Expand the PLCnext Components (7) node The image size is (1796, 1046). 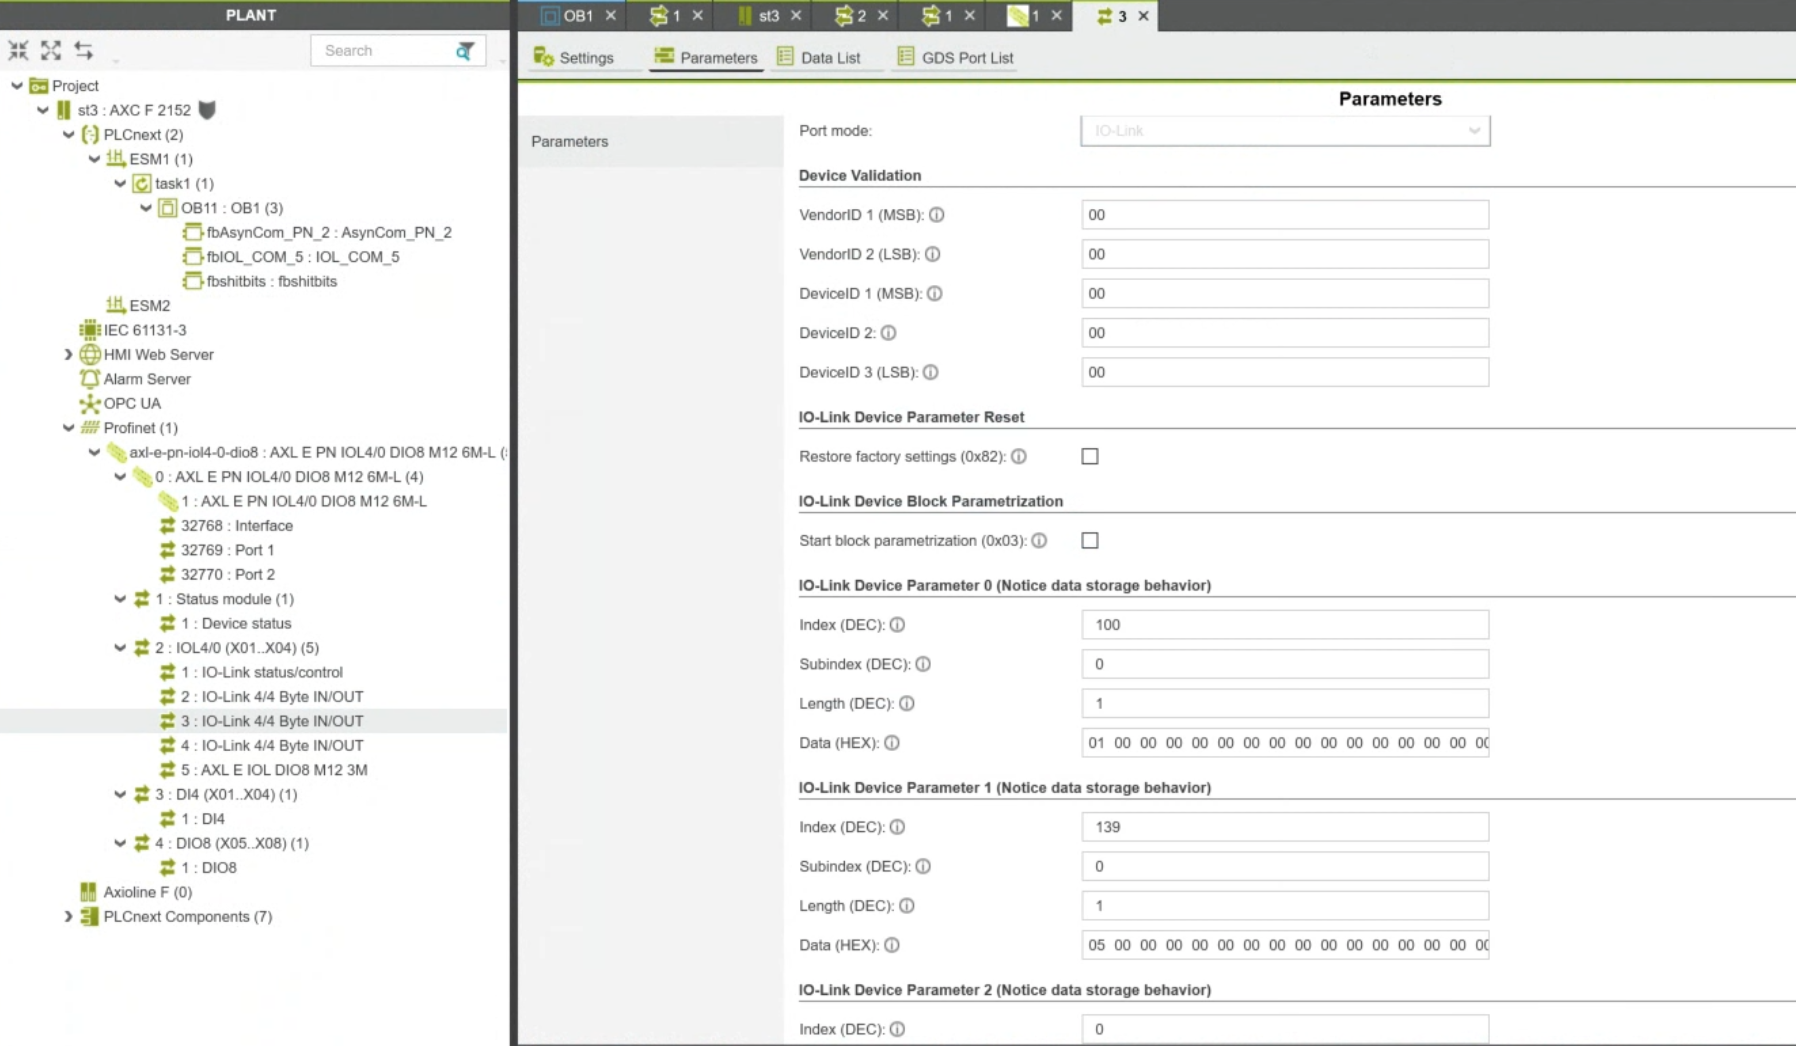(68, 917)
